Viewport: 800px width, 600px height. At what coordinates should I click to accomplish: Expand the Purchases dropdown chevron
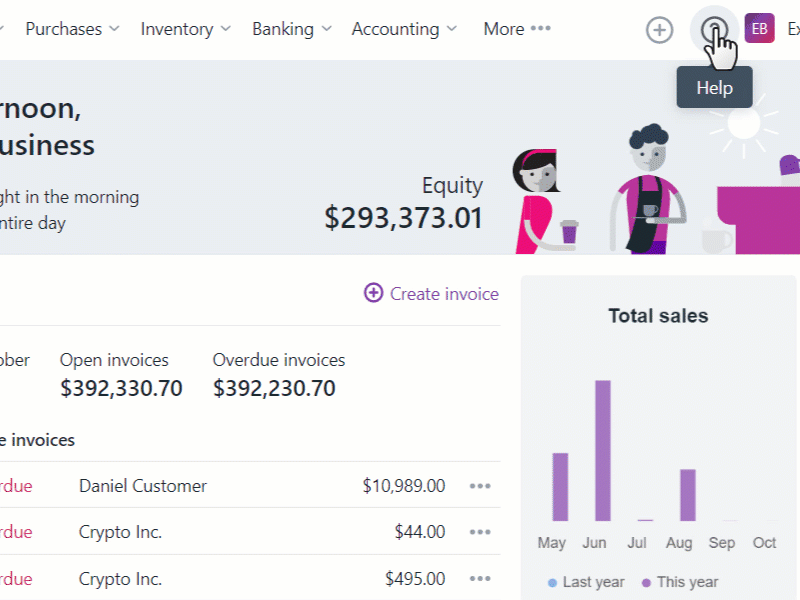click(115, 29)
